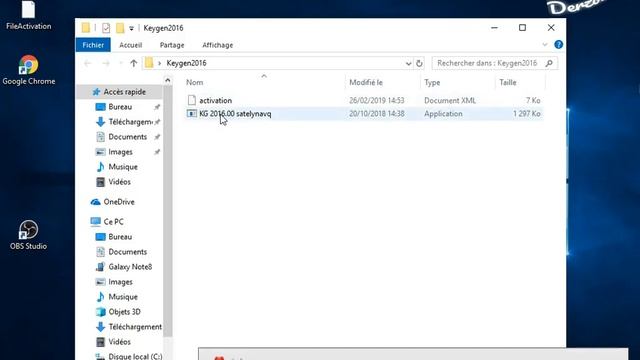This screenshot has width=640, height=360.
Task: Click the search magnifier icon
Action: pyautogui.click(x=549, y=63)
